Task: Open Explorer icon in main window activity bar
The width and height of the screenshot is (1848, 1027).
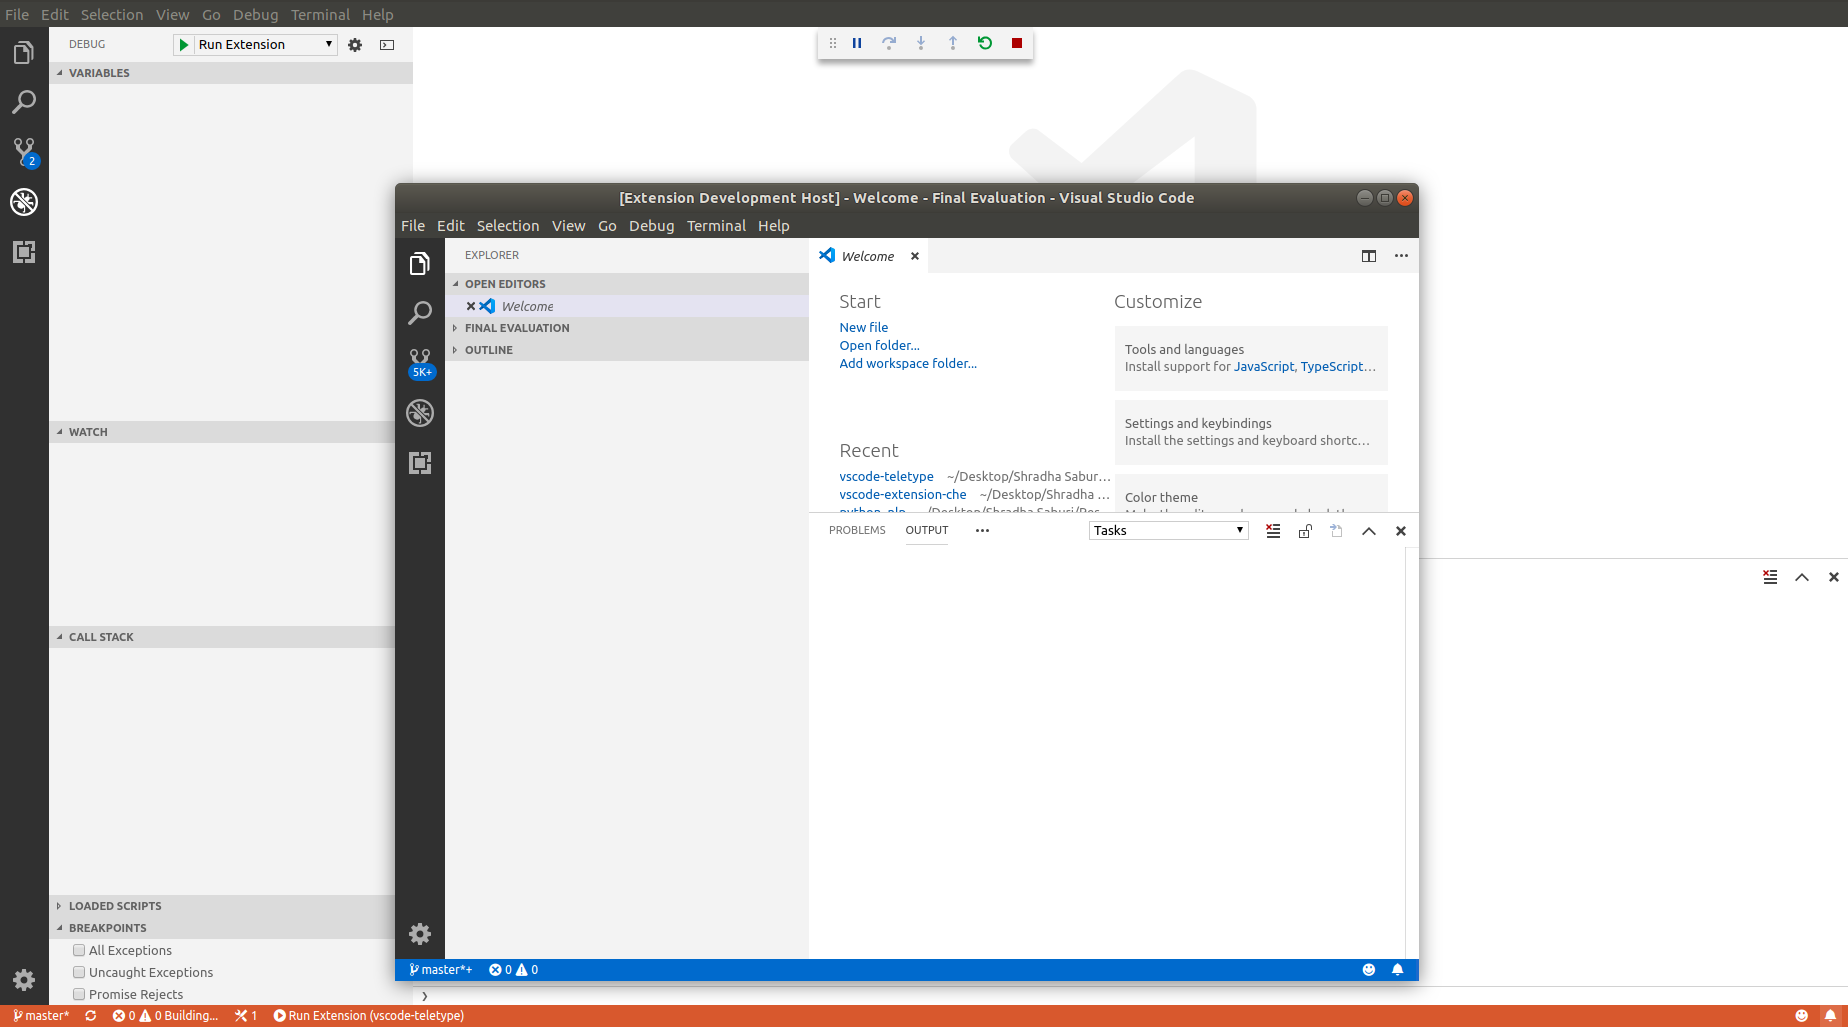Action: (x=24, y=52)
